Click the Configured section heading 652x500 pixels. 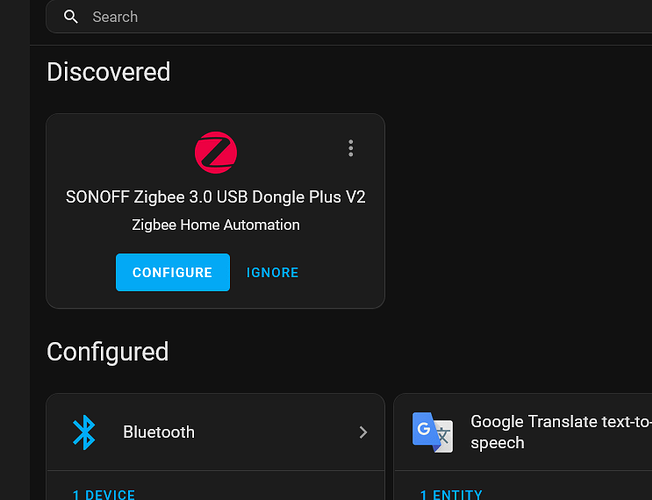pyautogui.click(x=108, y=352)
